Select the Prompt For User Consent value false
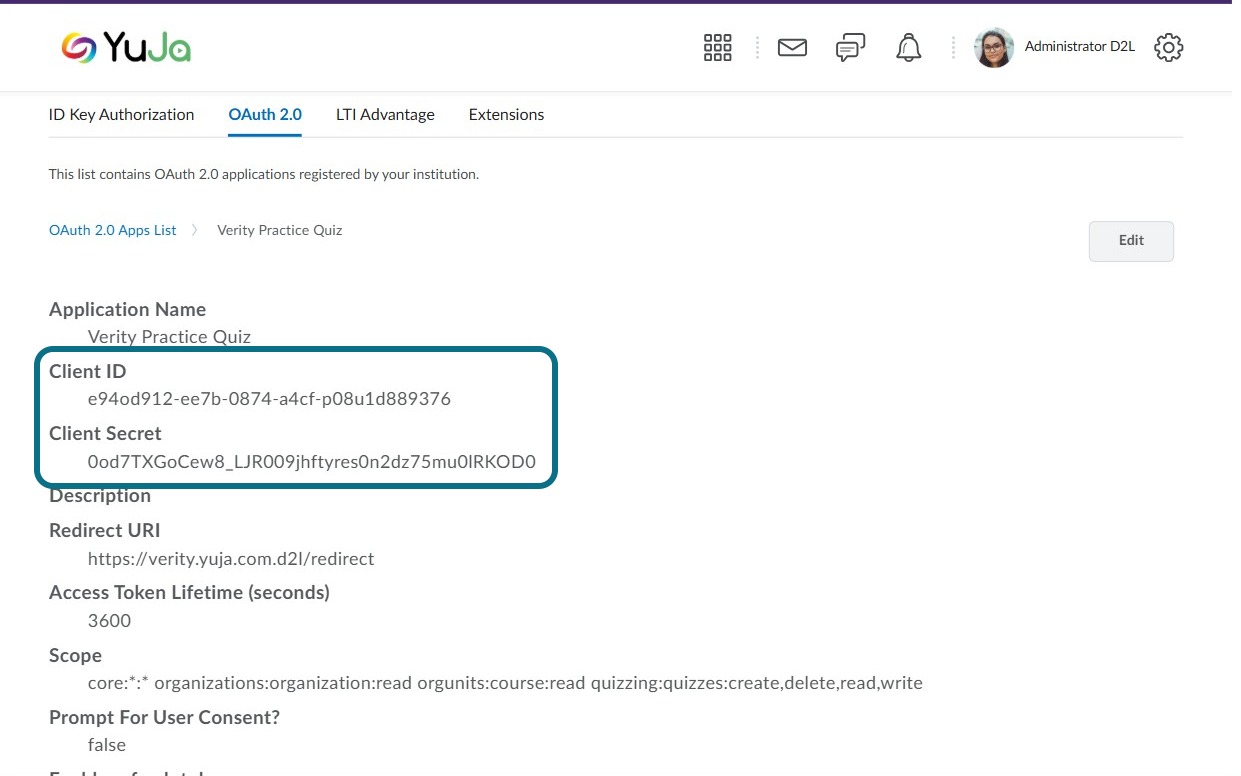Screen dimensions: 1241x776 (107, 745)
